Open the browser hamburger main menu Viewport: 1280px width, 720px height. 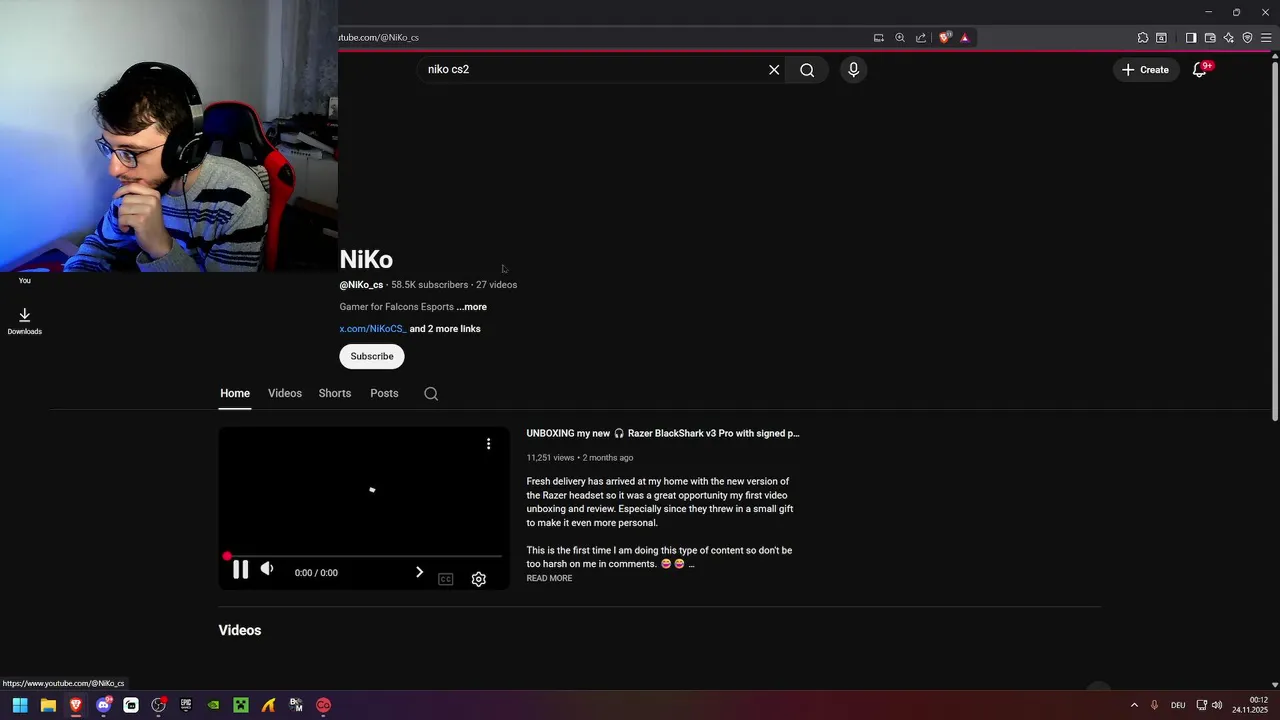coord(1266,38)
